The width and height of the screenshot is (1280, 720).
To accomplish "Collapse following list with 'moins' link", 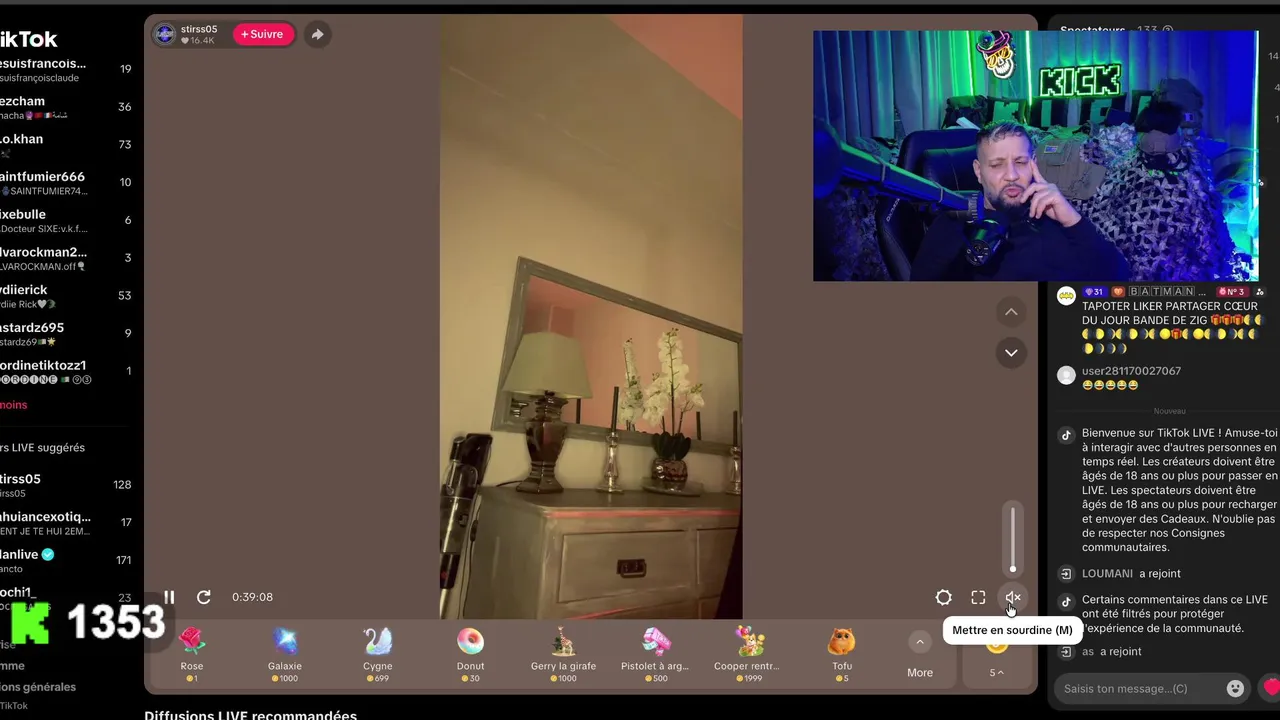I will pyautogui.click(x=14, y=405).
